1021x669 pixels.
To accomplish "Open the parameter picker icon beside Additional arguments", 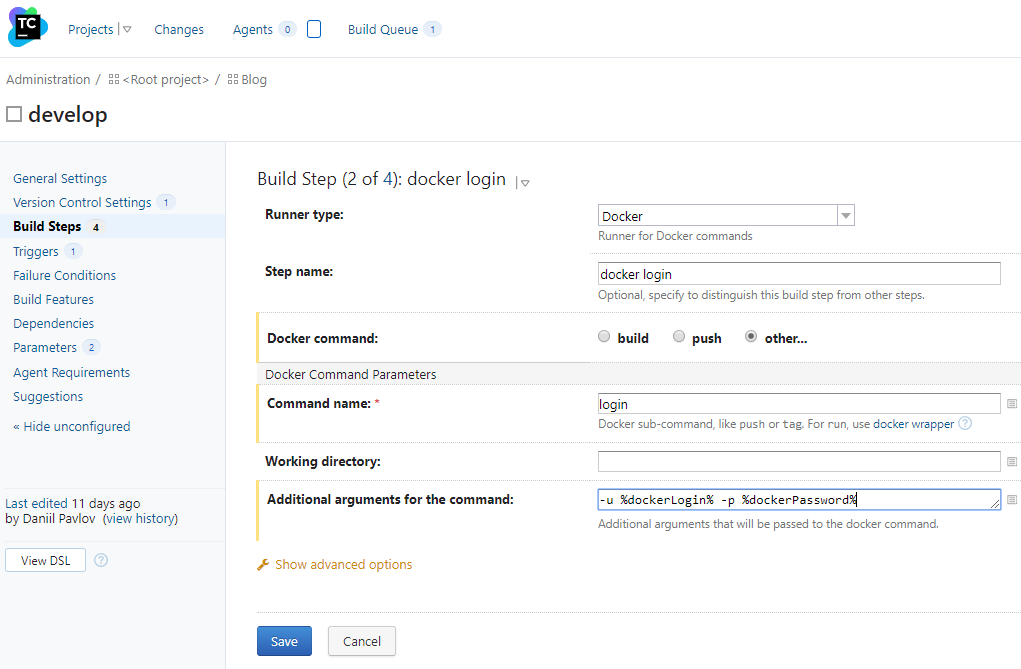I will click(1010, 499).
